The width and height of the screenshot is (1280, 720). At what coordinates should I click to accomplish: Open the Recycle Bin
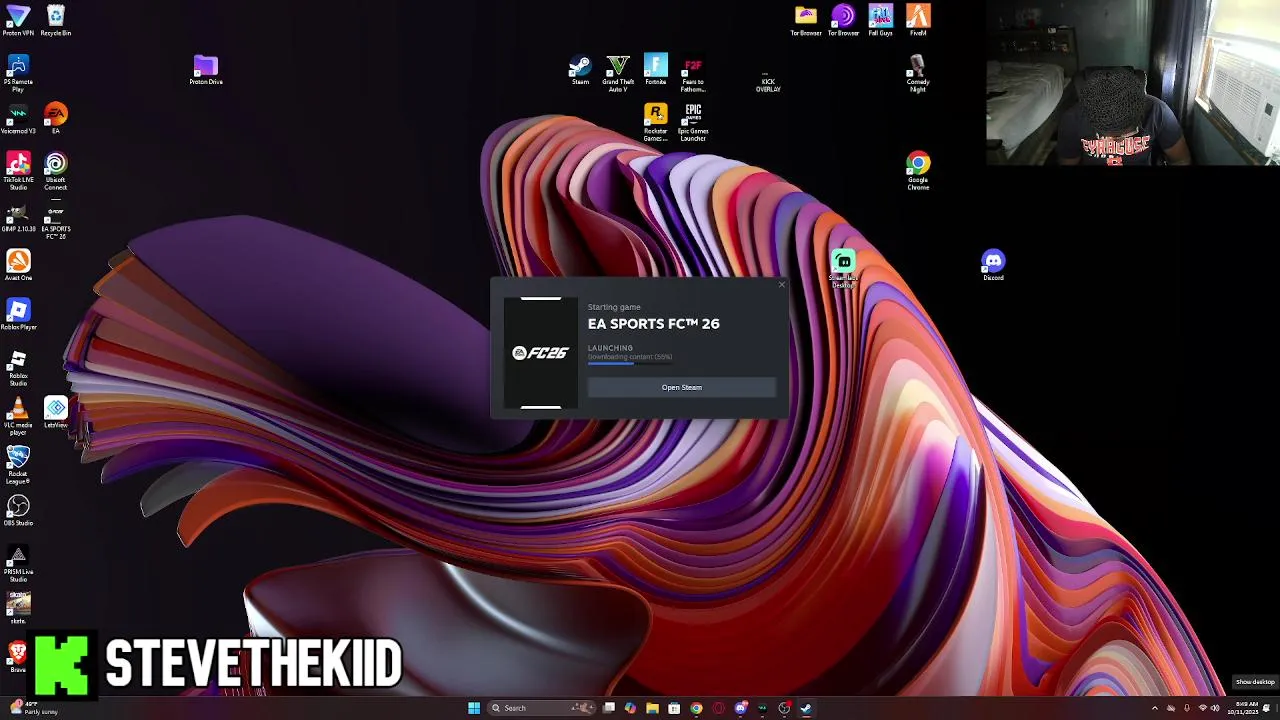(x=55, y=20)
